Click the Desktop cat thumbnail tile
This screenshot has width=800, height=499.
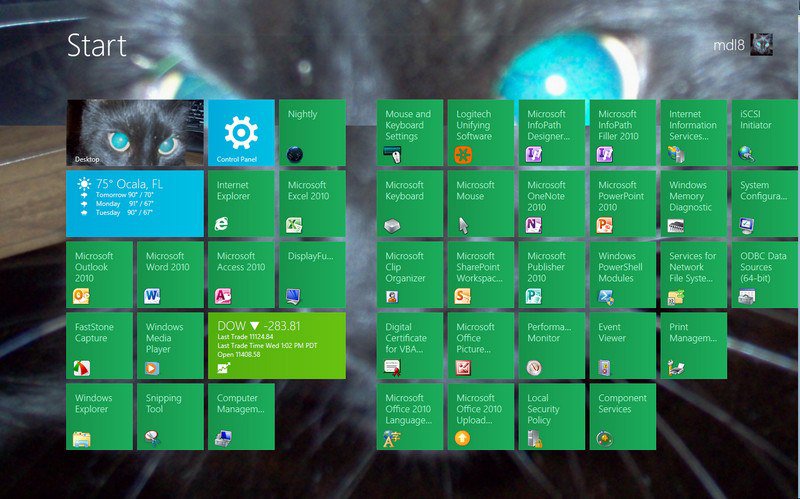(135, 133)
